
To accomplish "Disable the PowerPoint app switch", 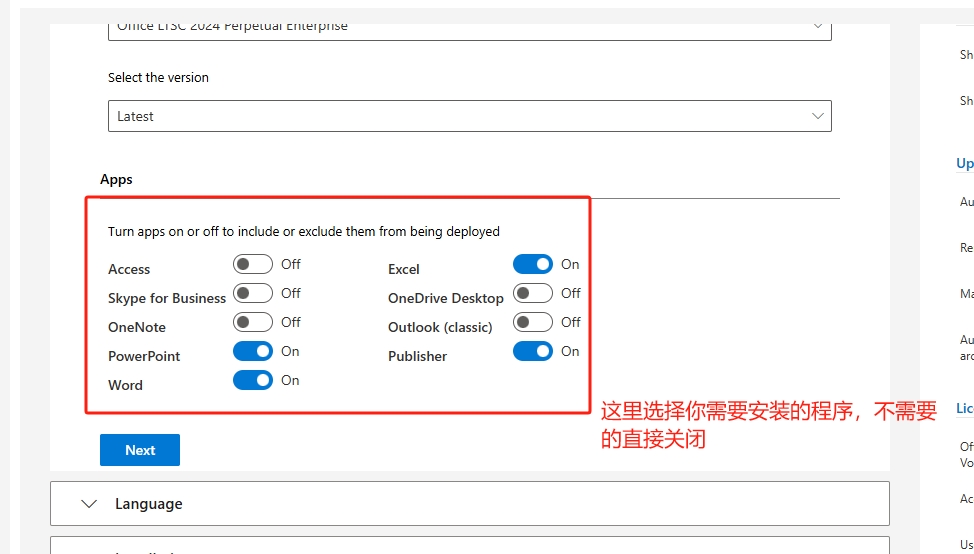I will 252,351.
